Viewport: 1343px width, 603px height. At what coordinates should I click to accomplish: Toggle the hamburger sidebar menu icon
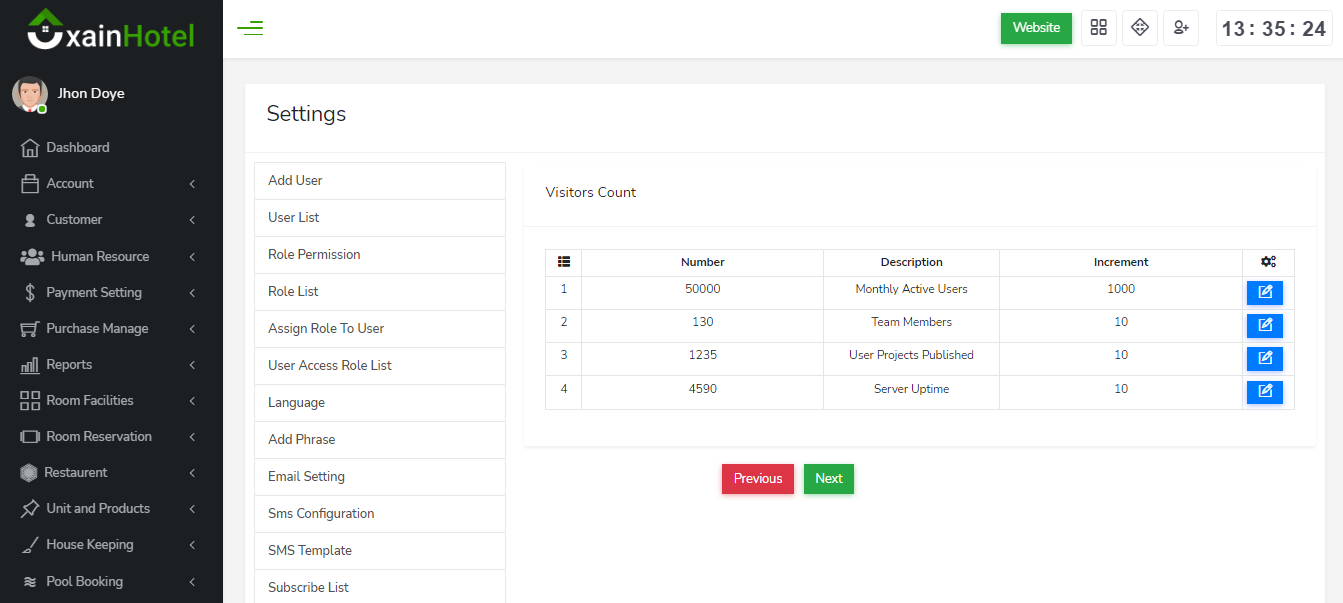click(x=250, y=28)
